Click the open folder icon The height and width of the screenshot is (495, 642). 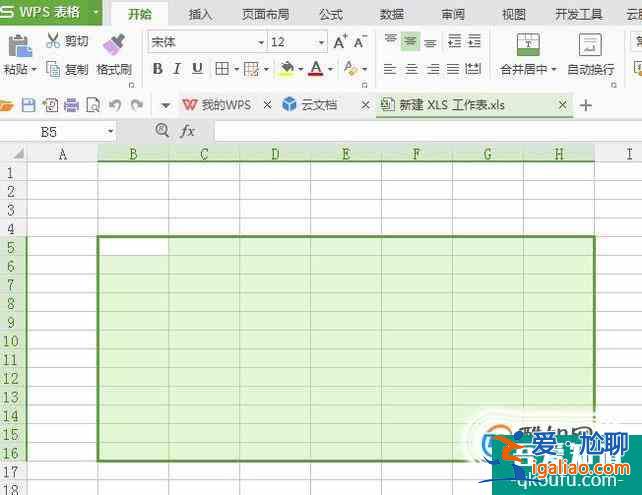coord(7,106)
